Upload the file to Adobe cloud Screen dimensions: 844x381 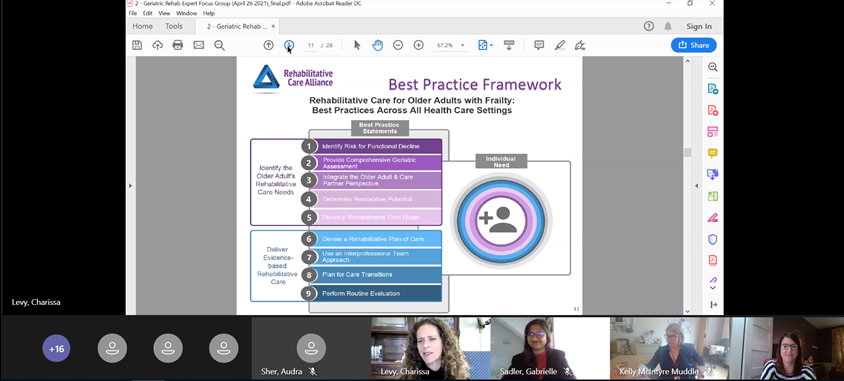157,45
